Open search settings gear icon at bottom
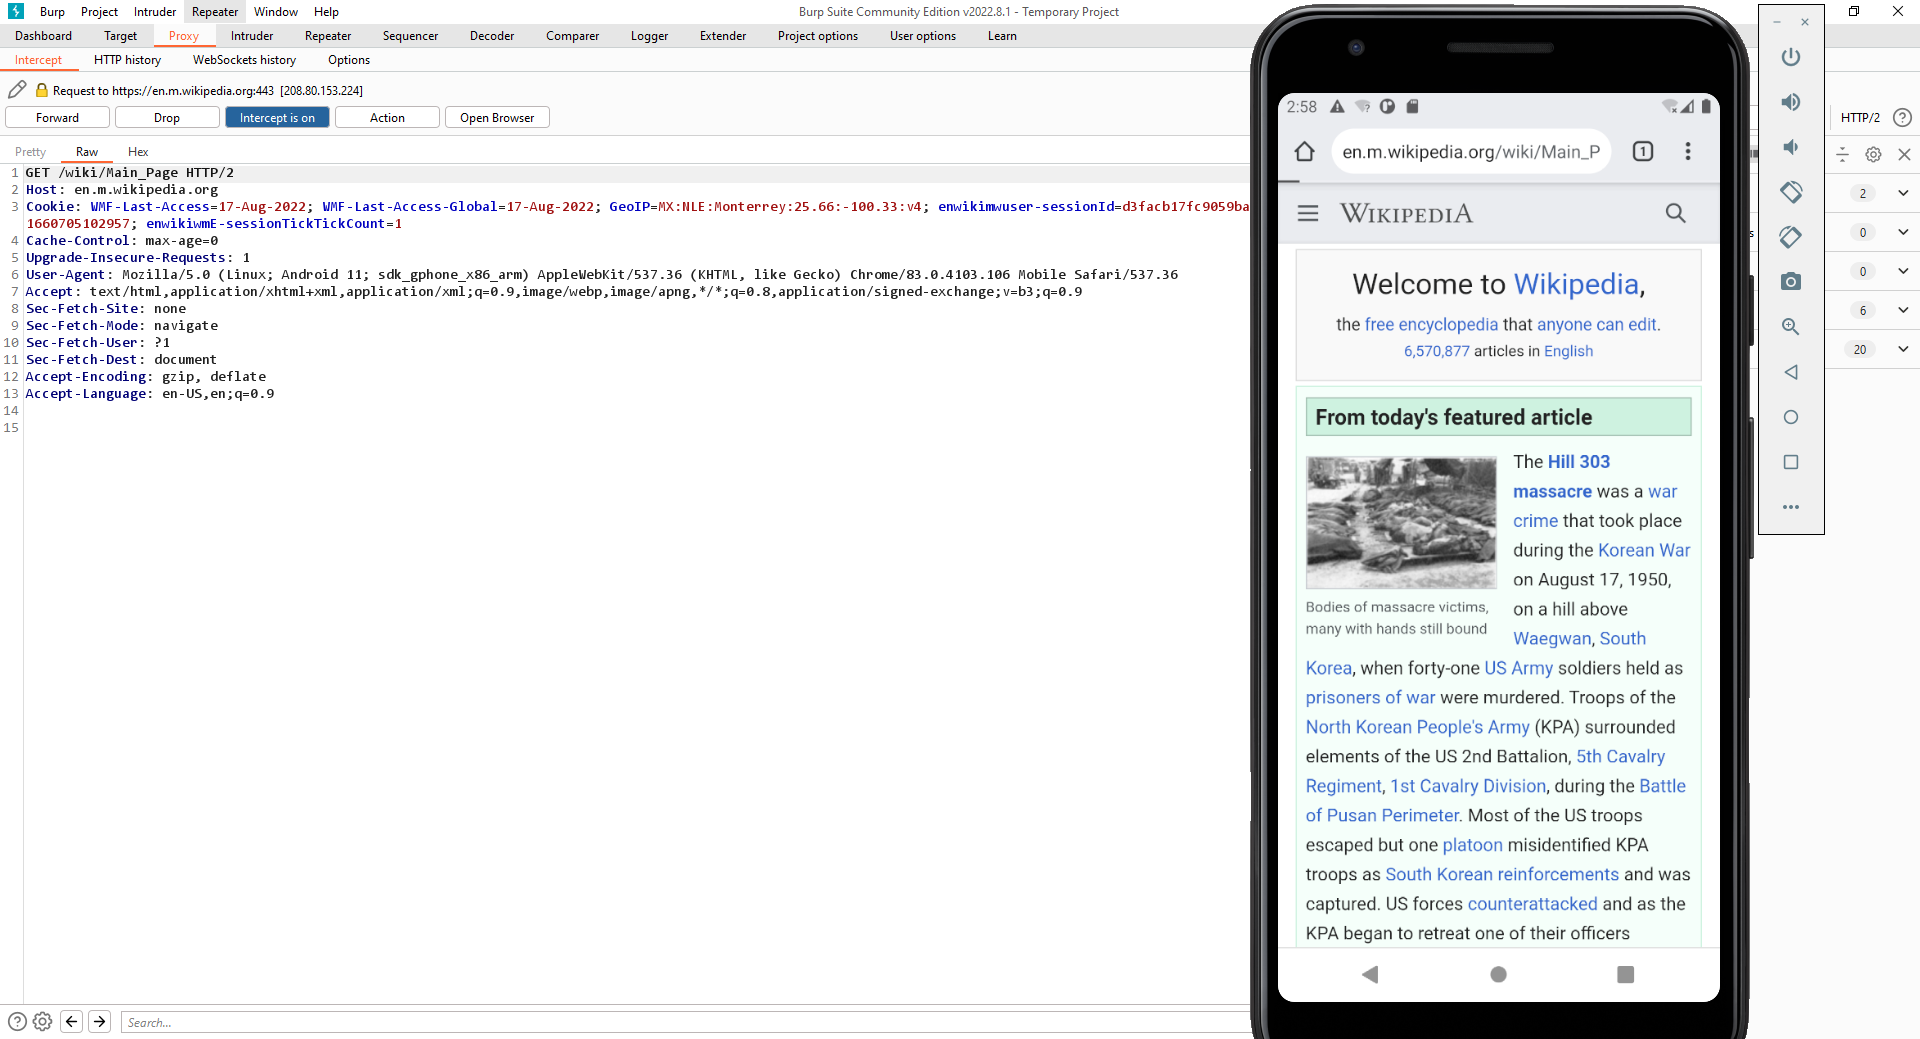 pyautogui.click(x=42, y=1021)
